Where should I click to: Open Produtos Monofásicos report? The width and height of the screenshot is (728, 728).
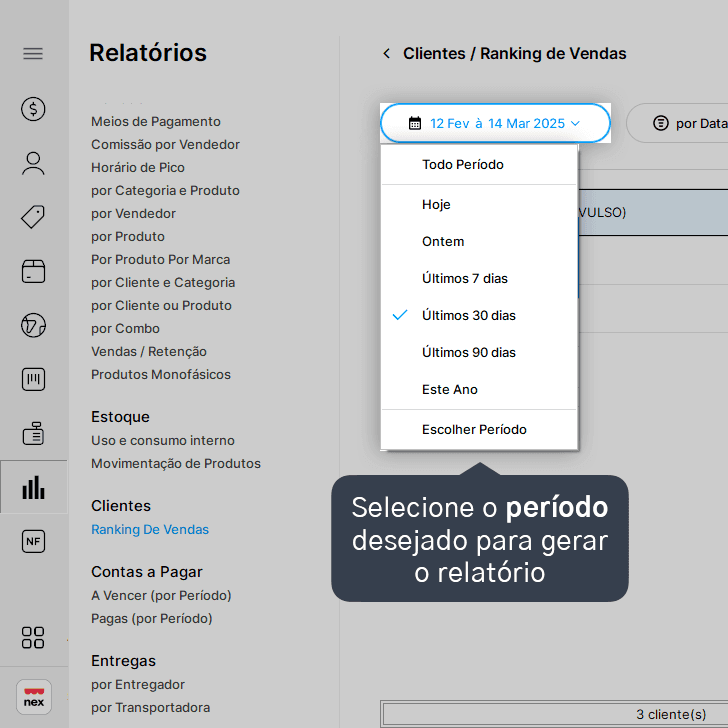(161, 374)
